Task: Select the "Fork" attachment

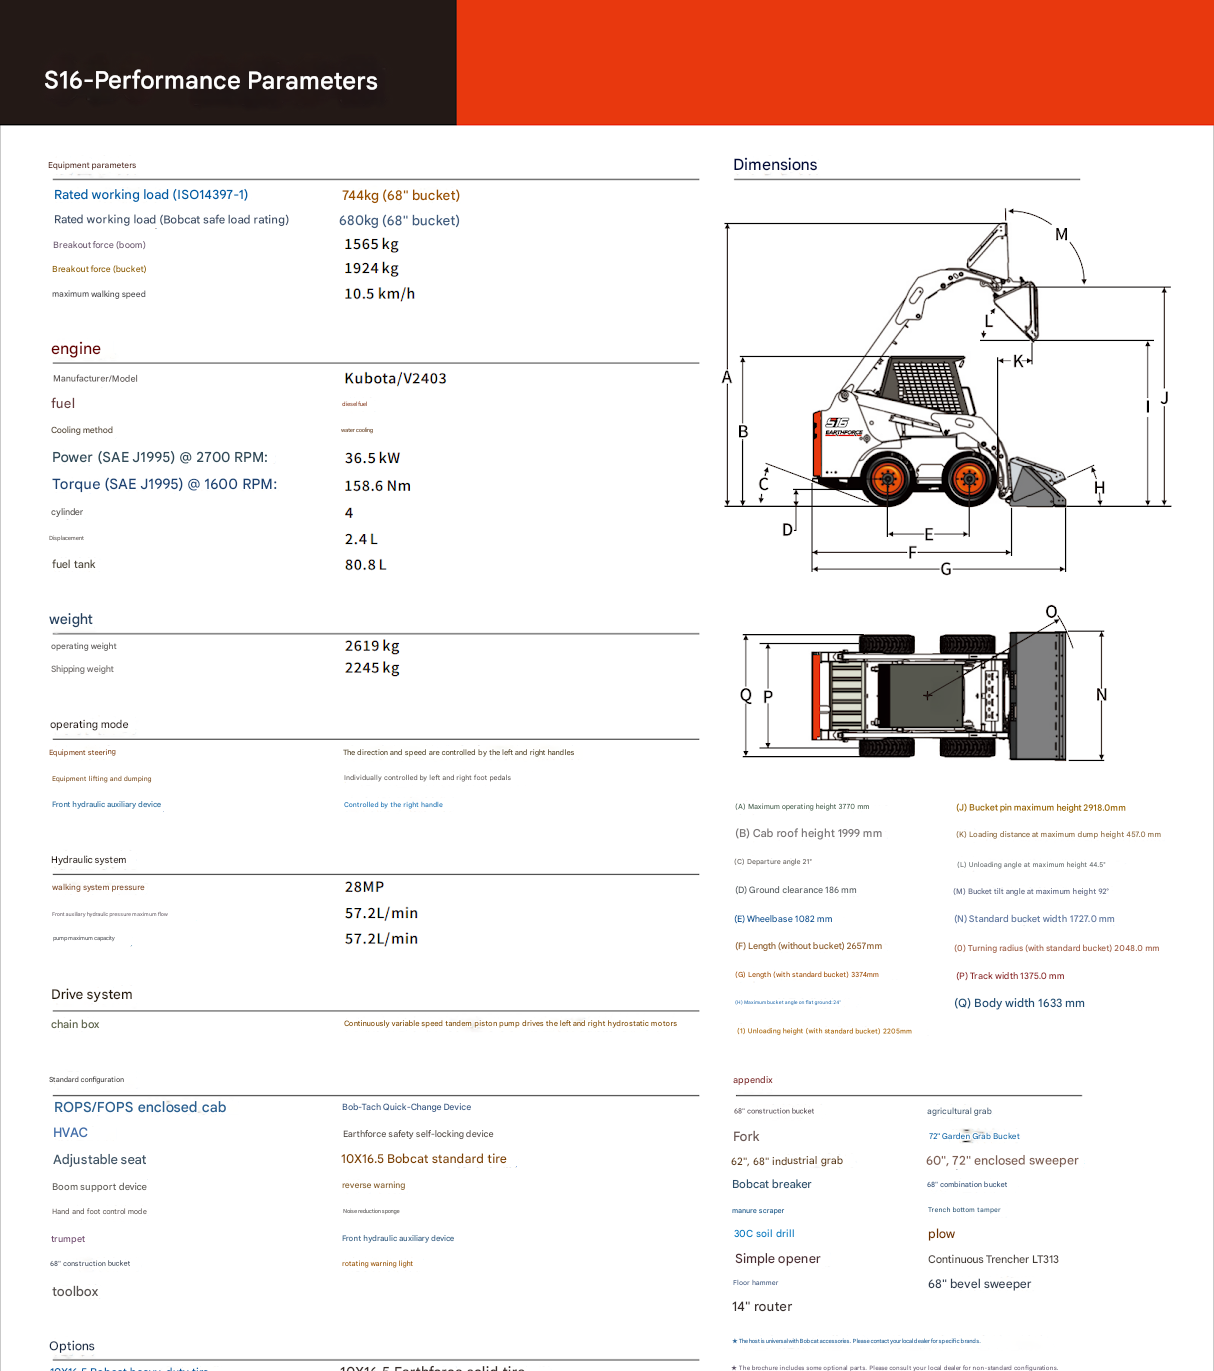Action: point(746,1136)
